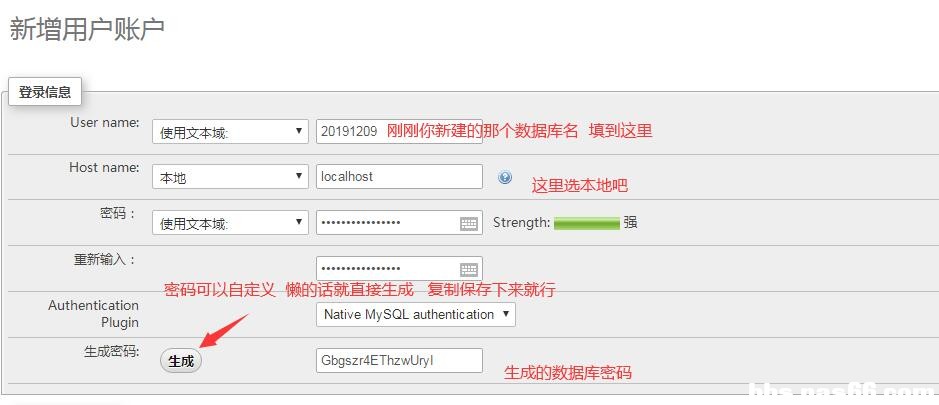Click the Host name label

[104, 167]
